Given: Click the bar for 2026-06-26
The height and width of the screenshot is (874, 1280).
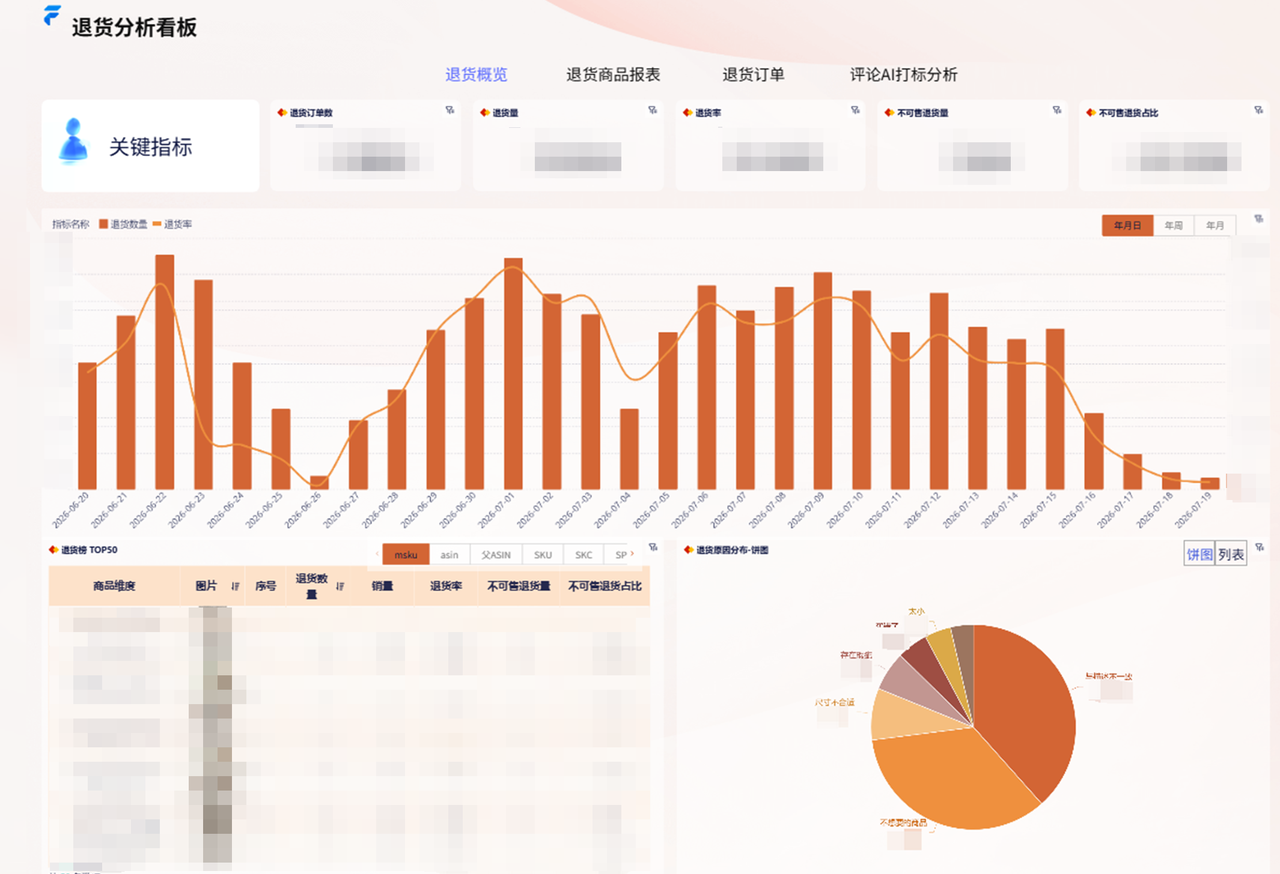Looking at the screenshot, I should coord(319,482).
